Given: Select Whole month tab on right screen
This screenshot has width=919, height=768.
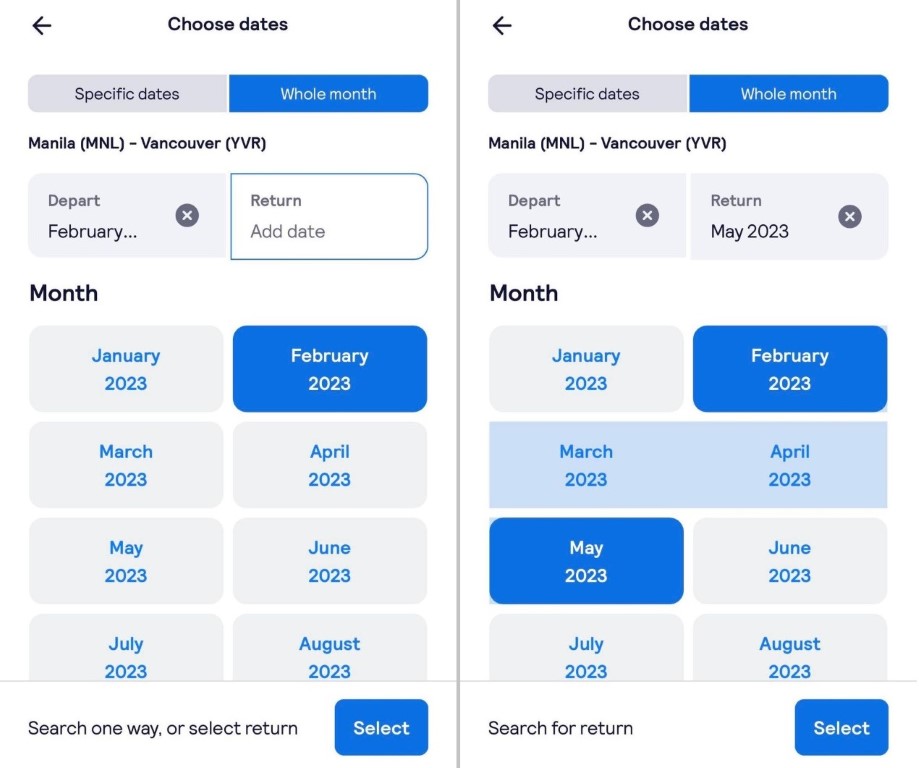Looking at the screenshot, I should pos(788,94).
